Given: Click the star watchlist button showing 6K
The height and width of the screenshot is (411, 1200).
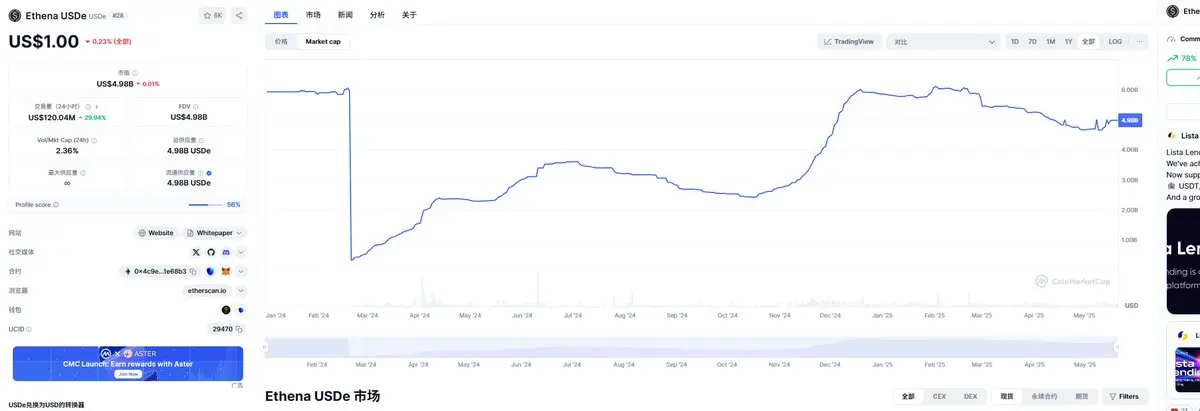Looking at the screenshot, I should coord(213,15).
